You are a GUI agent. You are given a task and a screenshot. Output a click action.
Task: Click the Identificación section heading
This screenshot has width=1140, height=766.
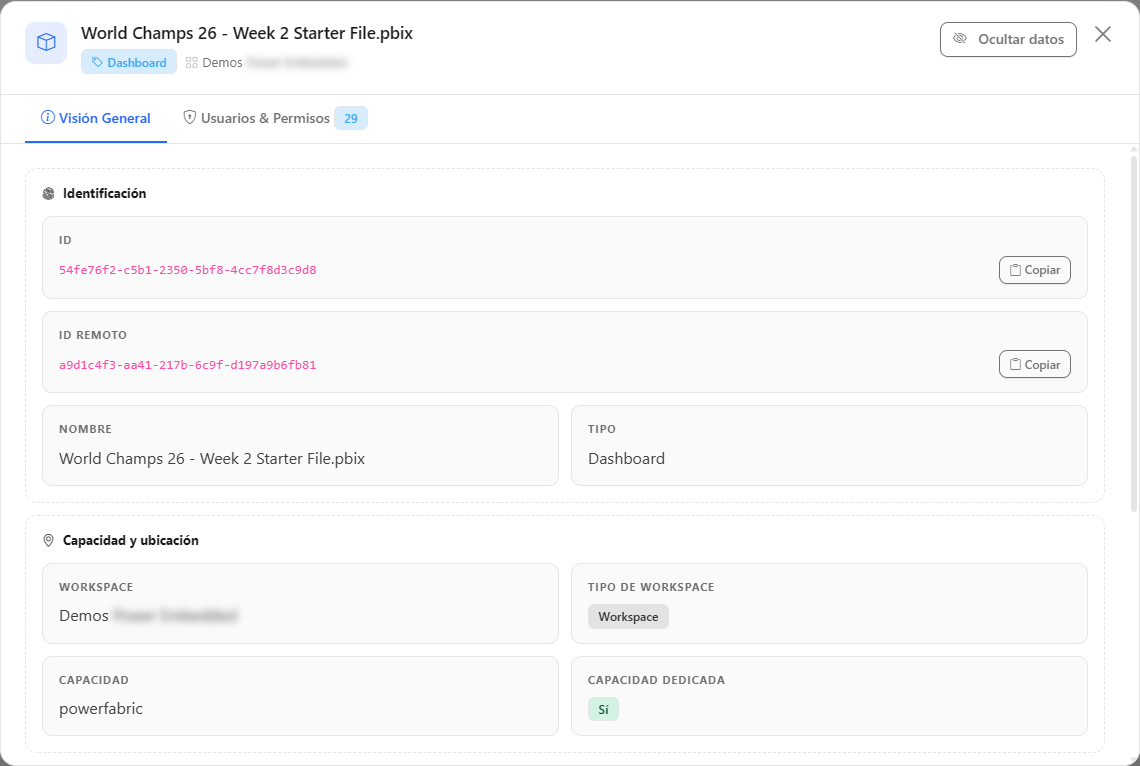tap(105, 193)
